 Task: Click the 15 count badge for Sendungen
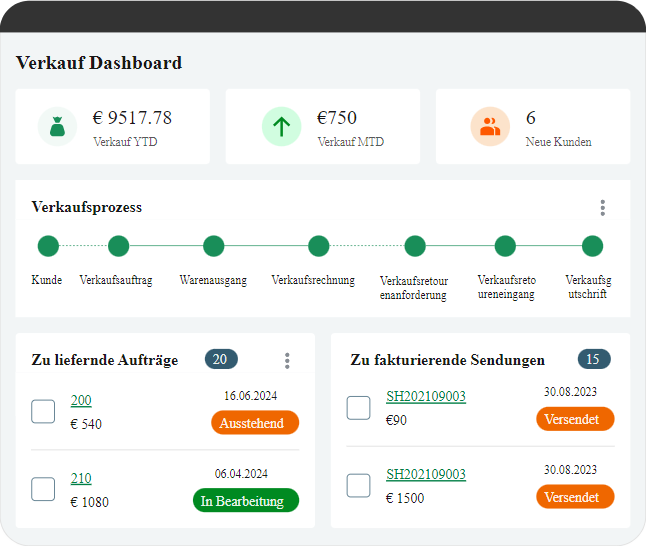594,359
